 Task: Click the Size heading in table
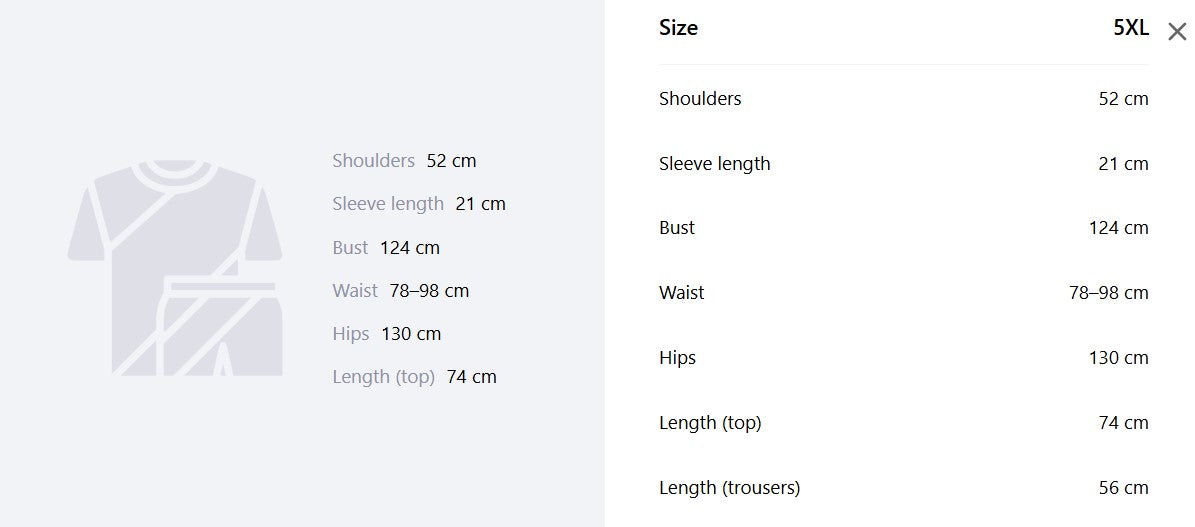[x=678, y=28]
